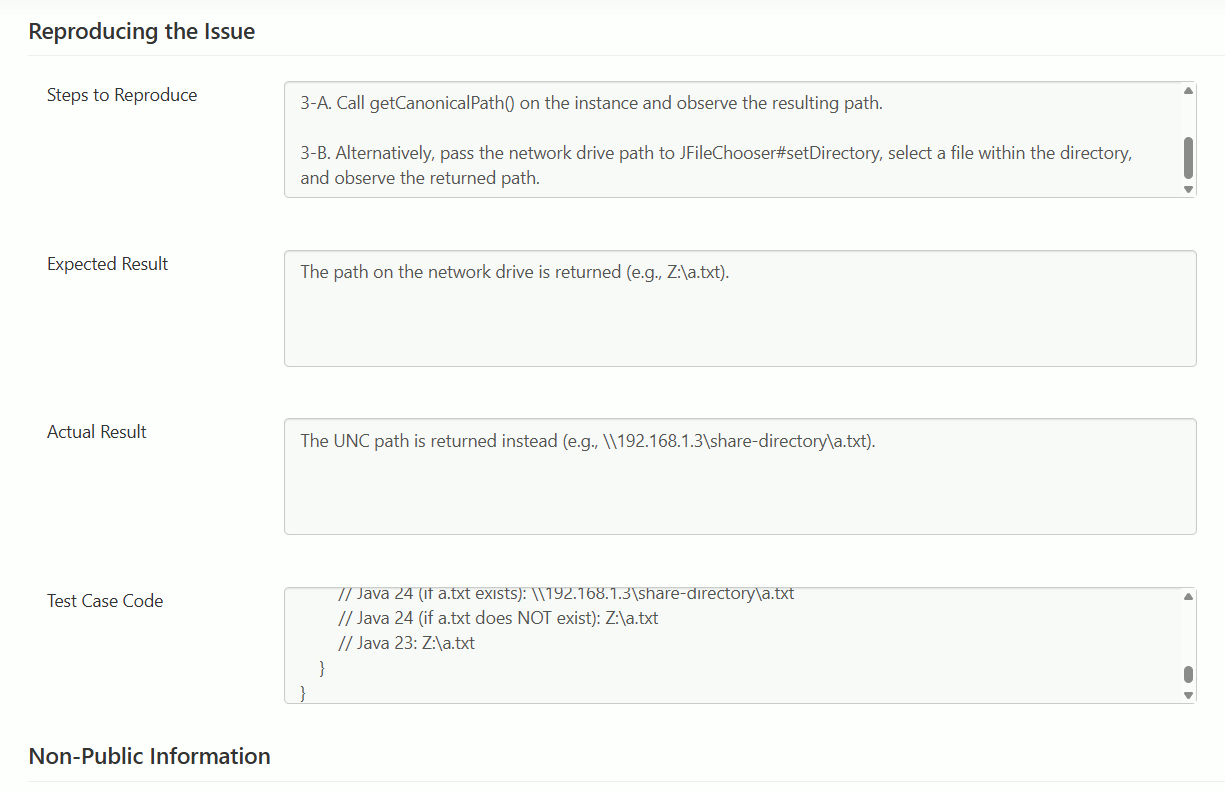Click the "does NOT exist" comment line
The width and height of the screenshot is (1225, 791).
pyautogui.click(x=498, y=618)
